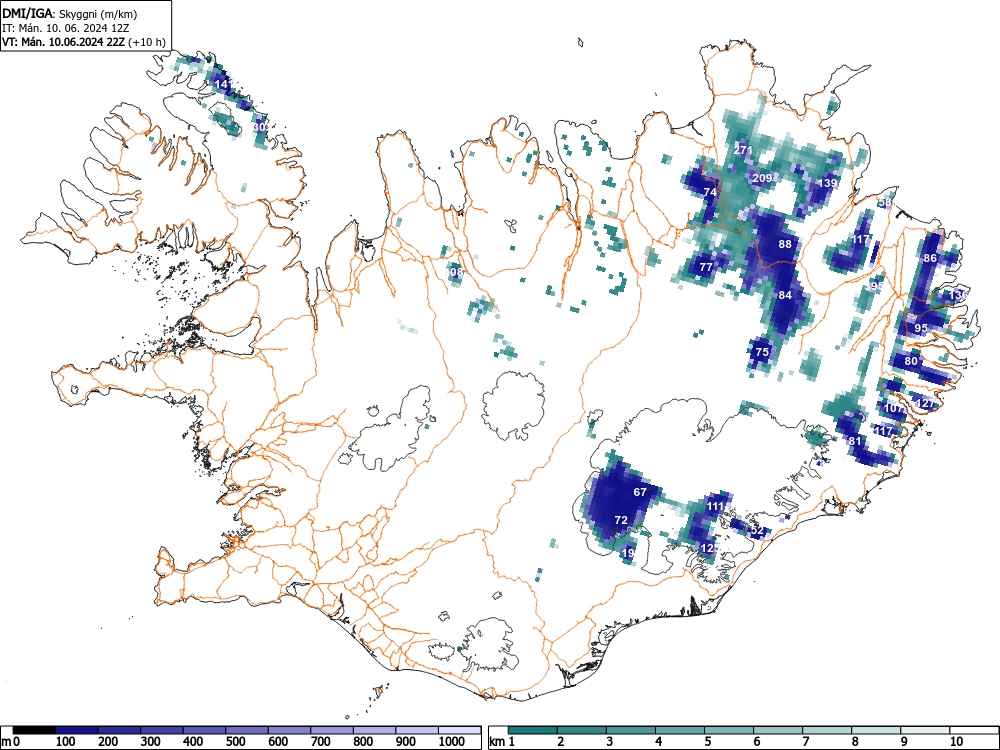Select the 67 value on the glacier

click(x=640, y=492)
